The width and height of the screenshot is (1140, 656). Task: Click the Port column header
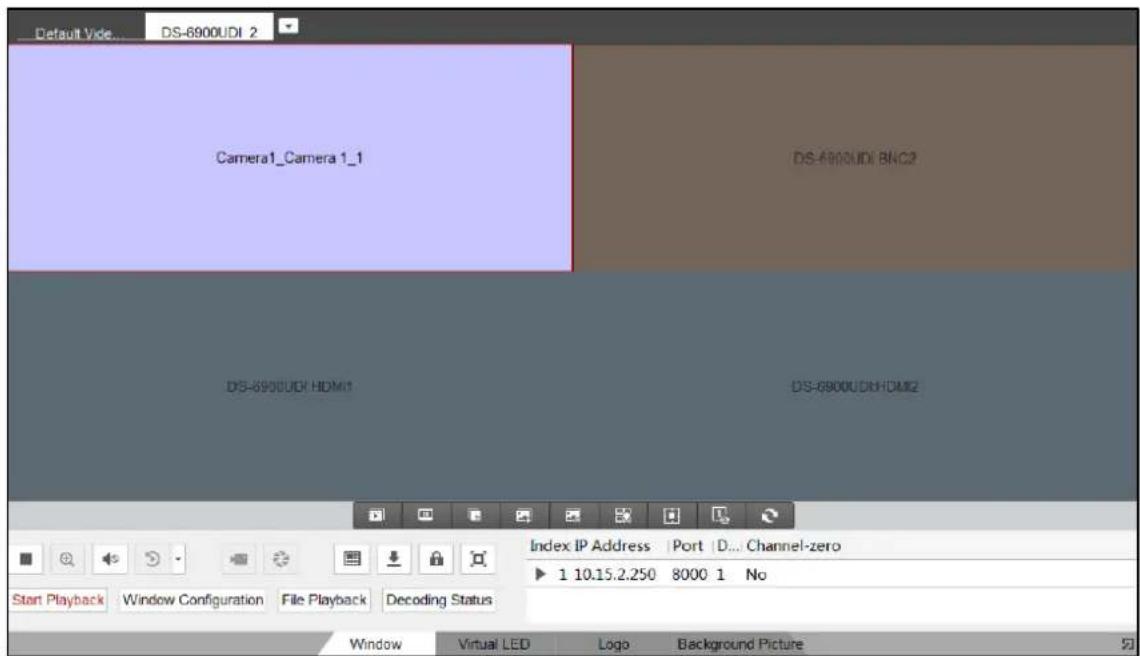click(x=687, y=545)
